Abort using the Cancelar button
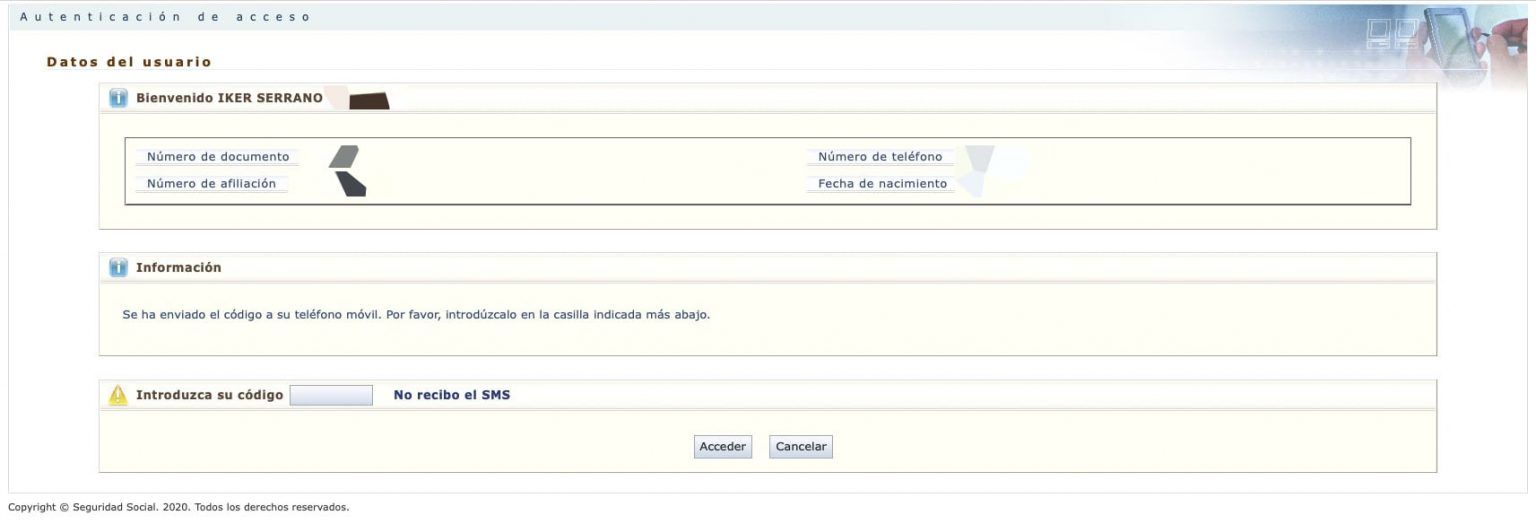This screenshot has height=524, width=1536. click(x=801, y=447)
